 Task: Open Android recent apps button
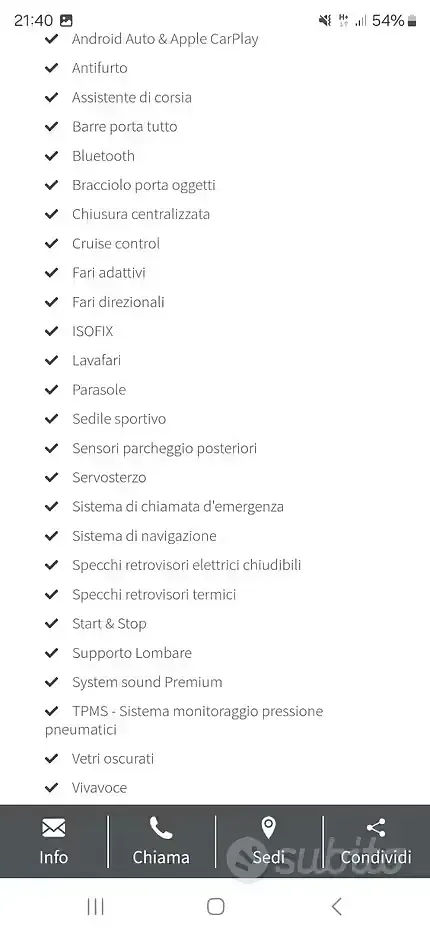tap(95, 906)
